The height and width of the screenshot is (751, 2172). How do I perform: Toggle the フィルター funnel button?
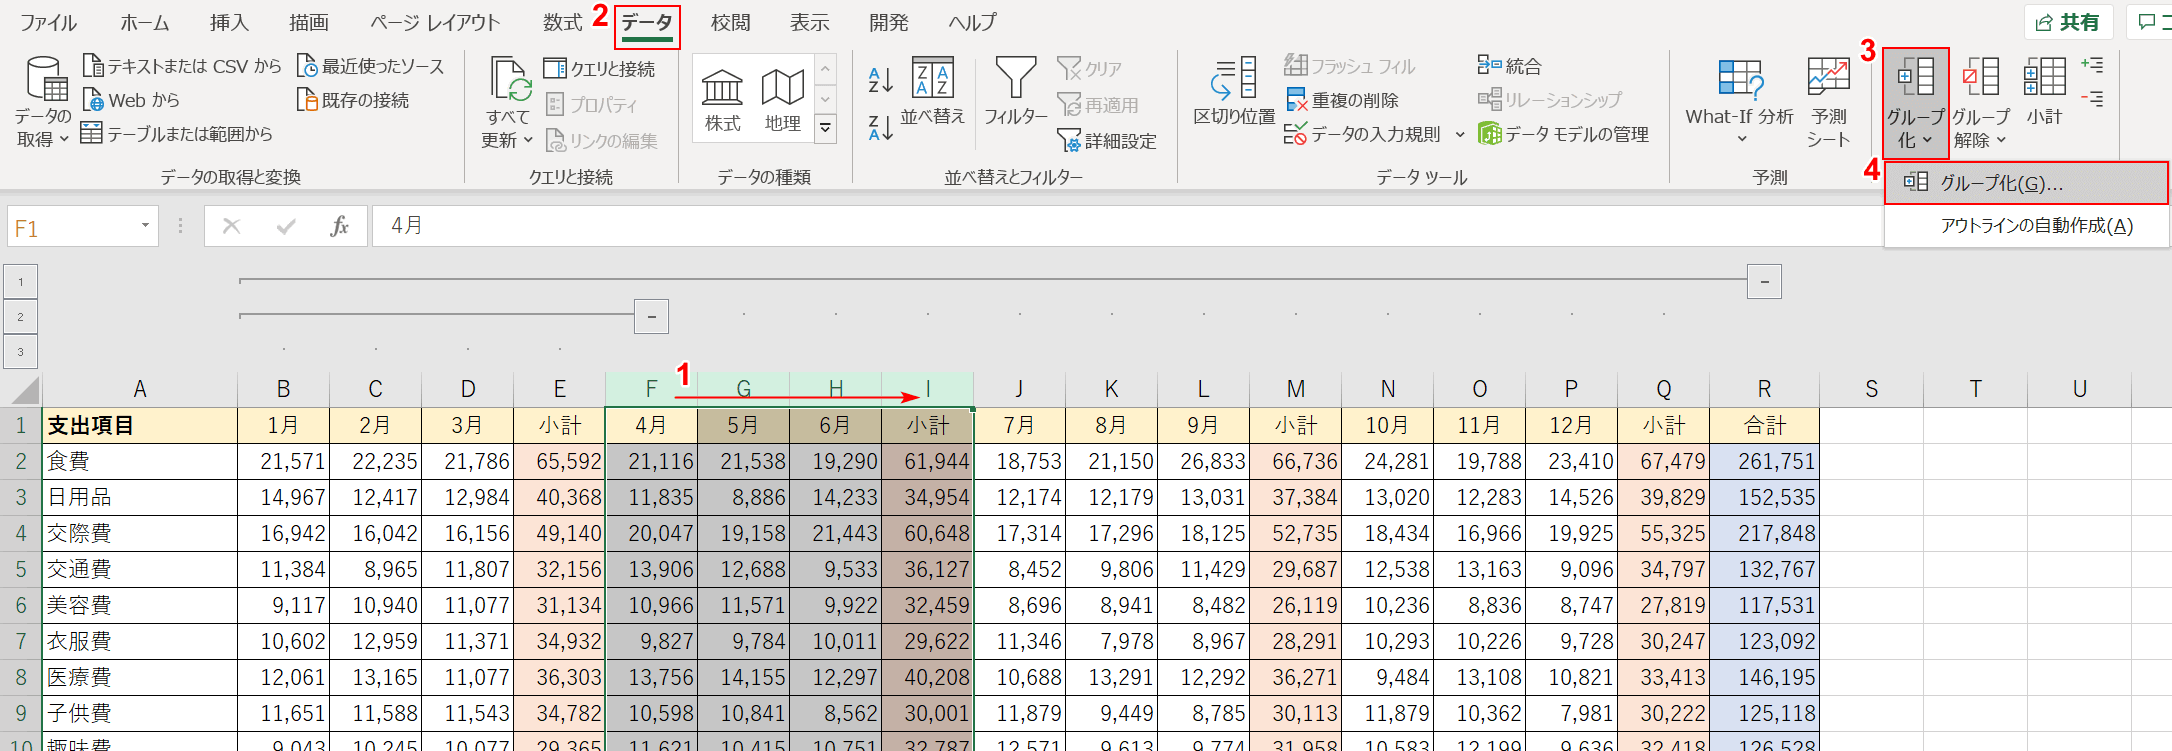(x=1015, y=92)
